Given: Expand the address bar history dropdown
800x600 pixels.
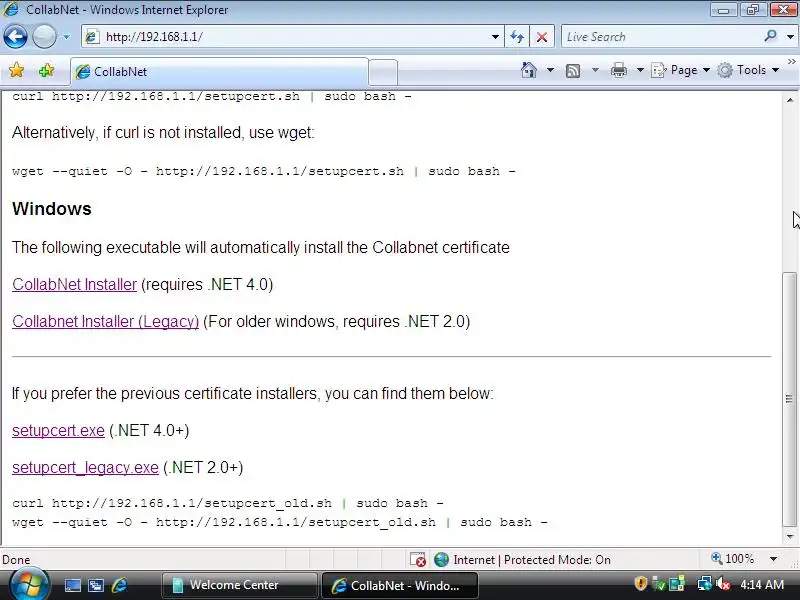Looking at the screenshot, I should pos(495,37).
